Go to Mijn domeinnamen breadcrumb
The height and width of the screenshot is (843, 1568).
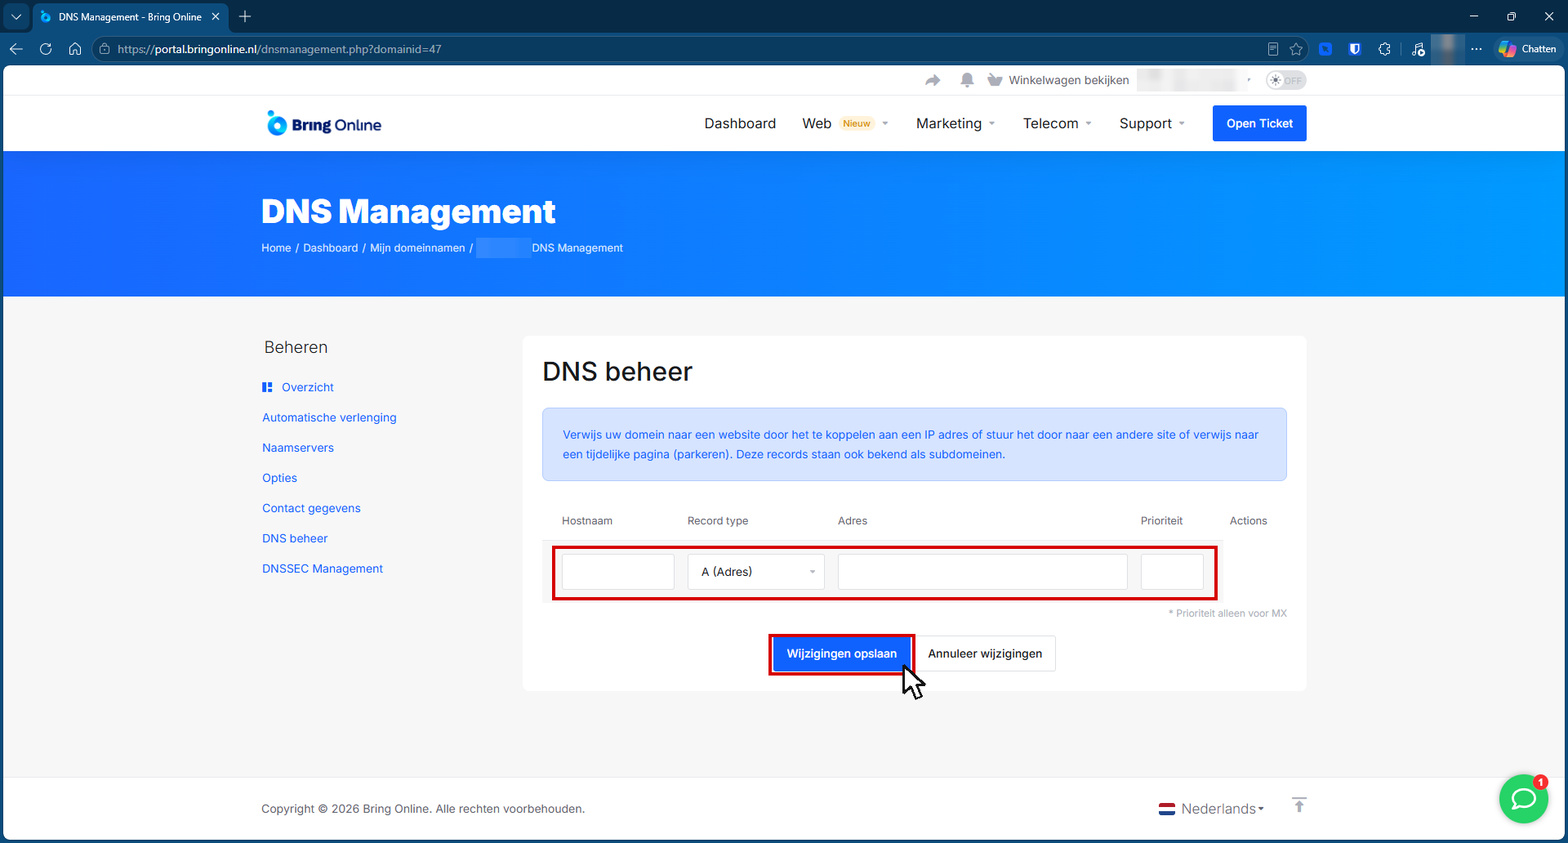417,248
